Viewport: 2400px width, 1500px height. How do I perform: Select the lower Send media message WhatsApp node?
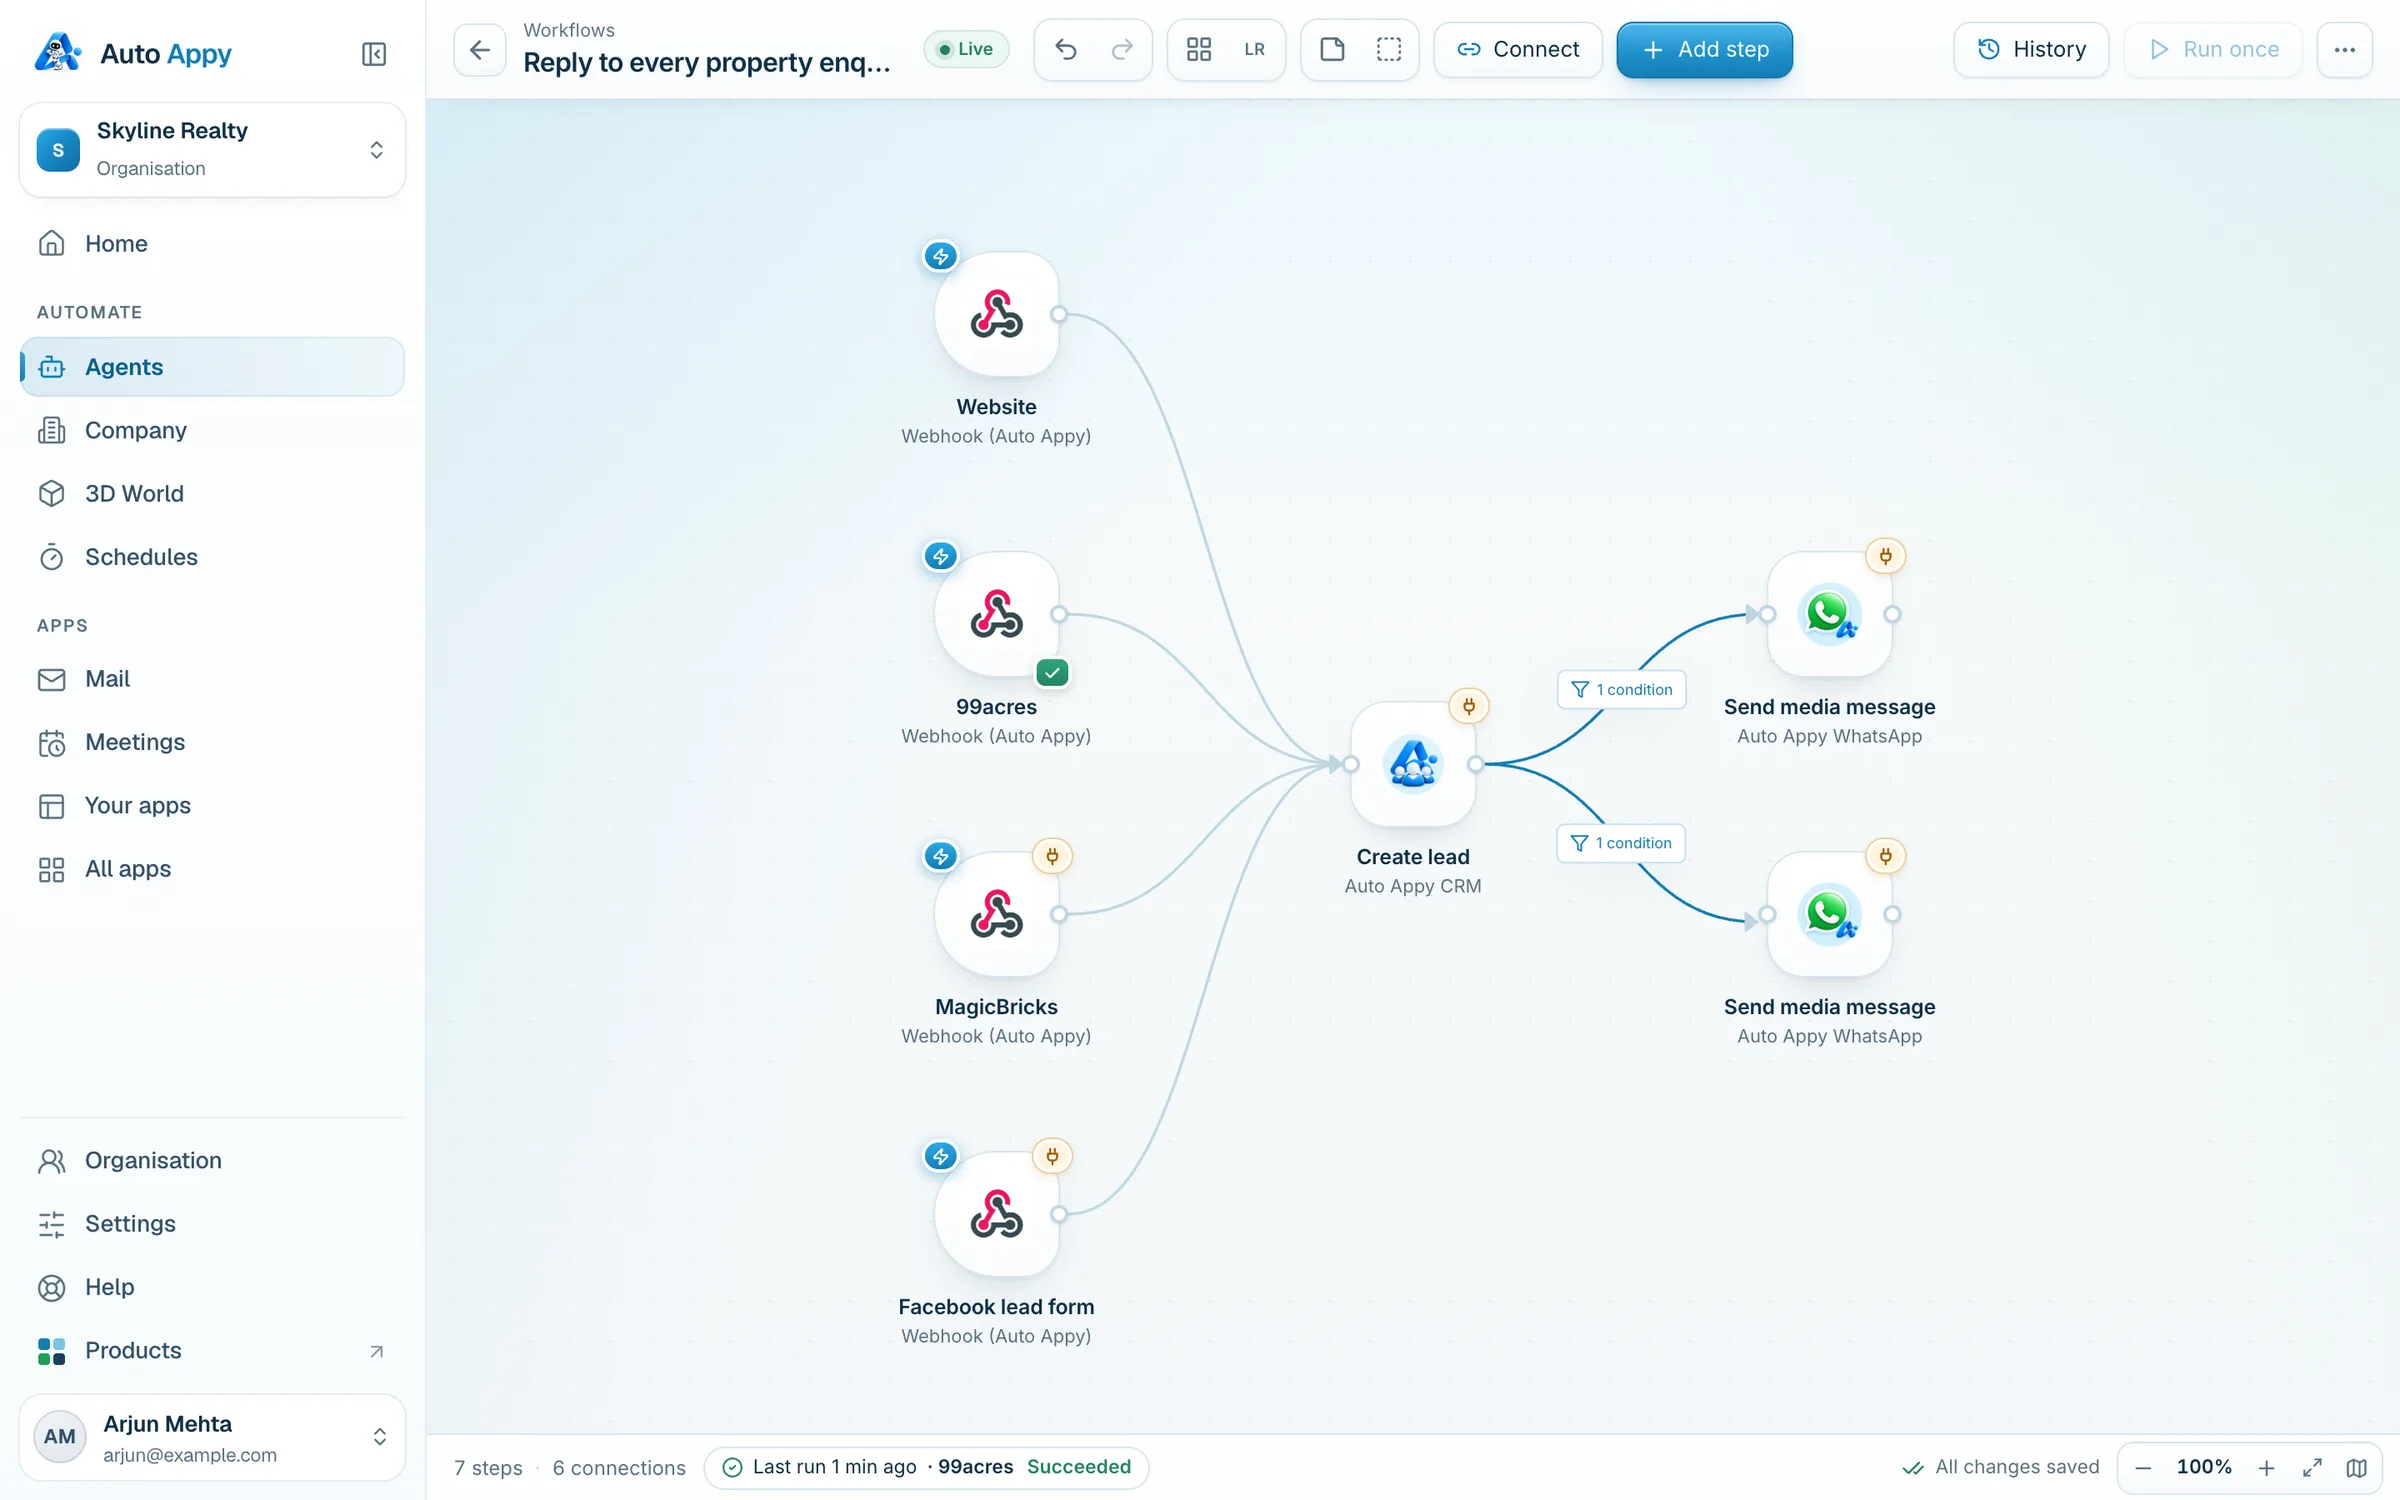(1829, 914)
